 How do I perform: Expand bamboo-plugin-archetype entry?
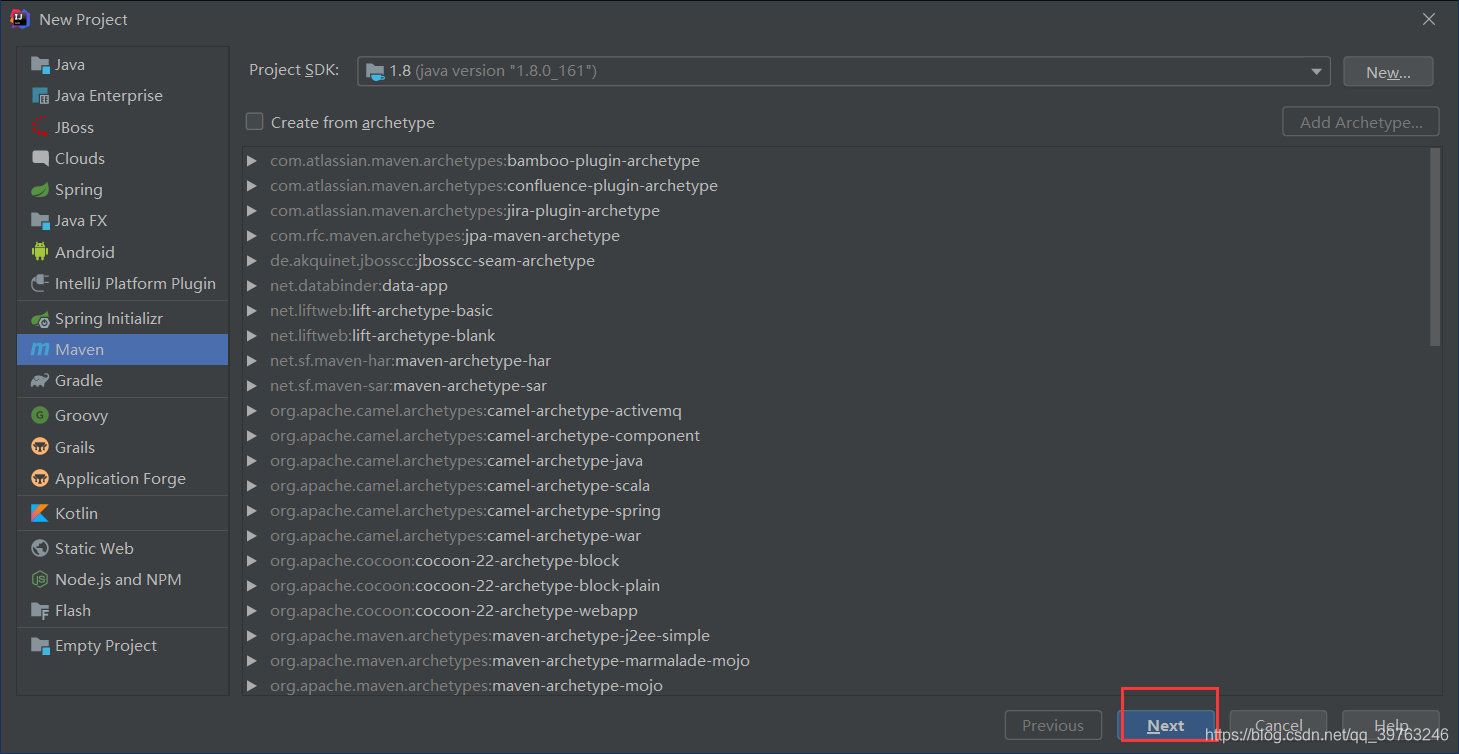click(x=252, y=161)
